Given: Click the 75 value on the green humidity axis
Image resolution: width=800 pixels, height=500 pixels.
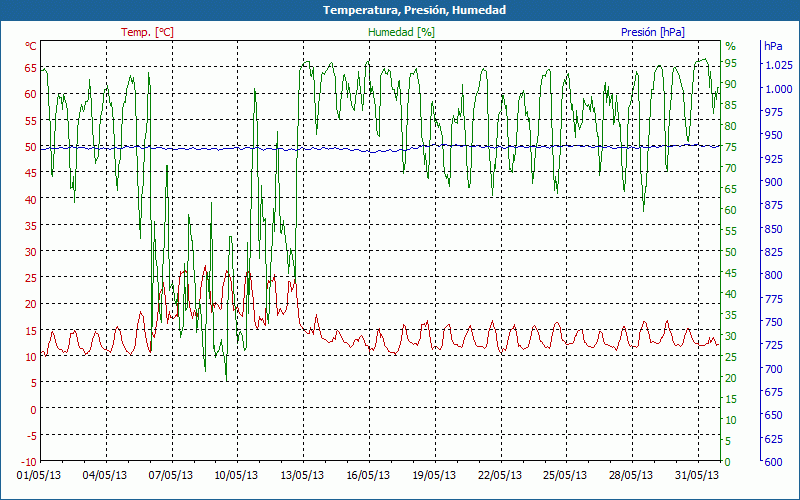Looking at the screenshot, I should tap(731, 147).
